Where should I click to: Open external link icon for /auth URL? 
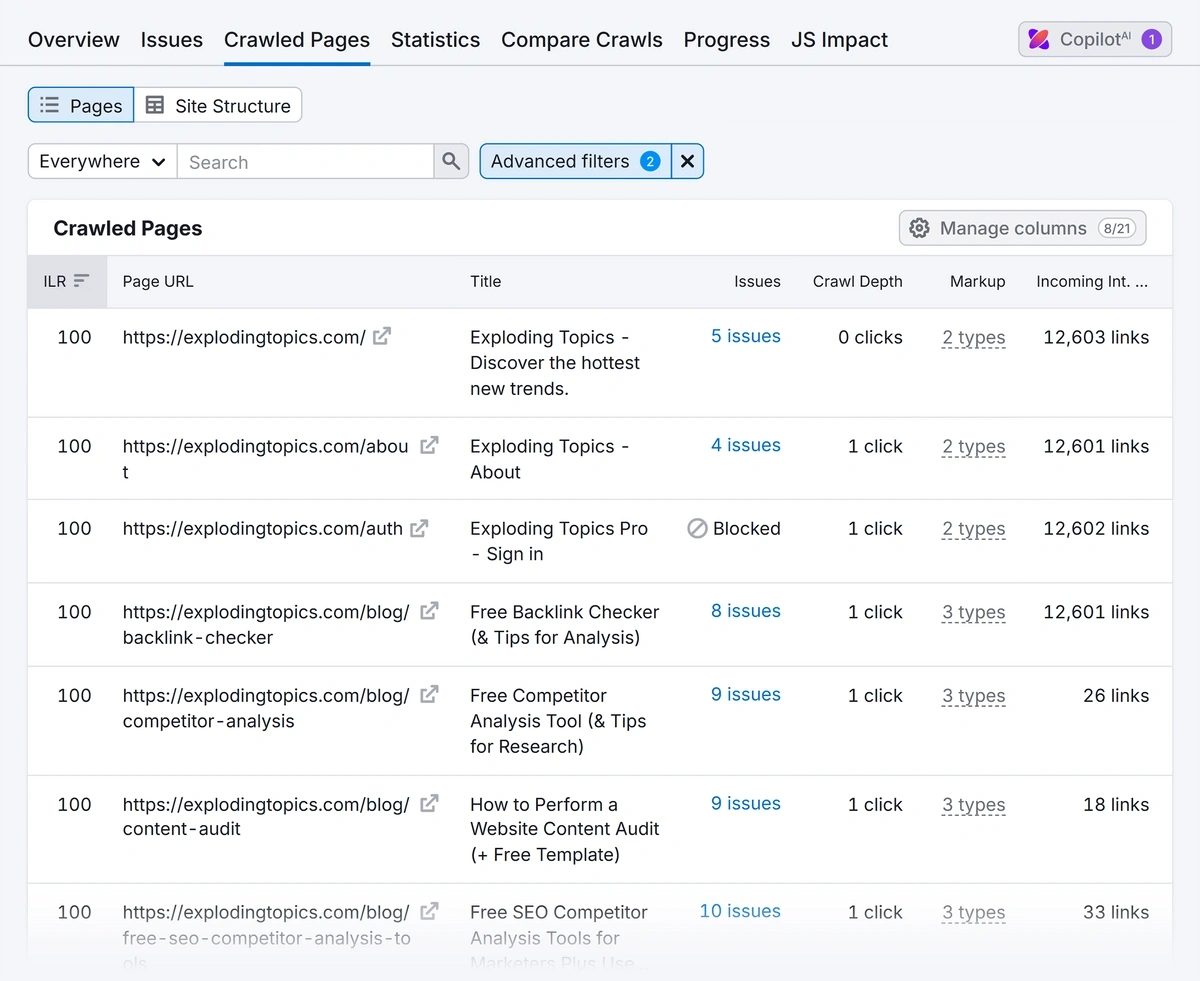pyautogui.click(x=419, y=528)
